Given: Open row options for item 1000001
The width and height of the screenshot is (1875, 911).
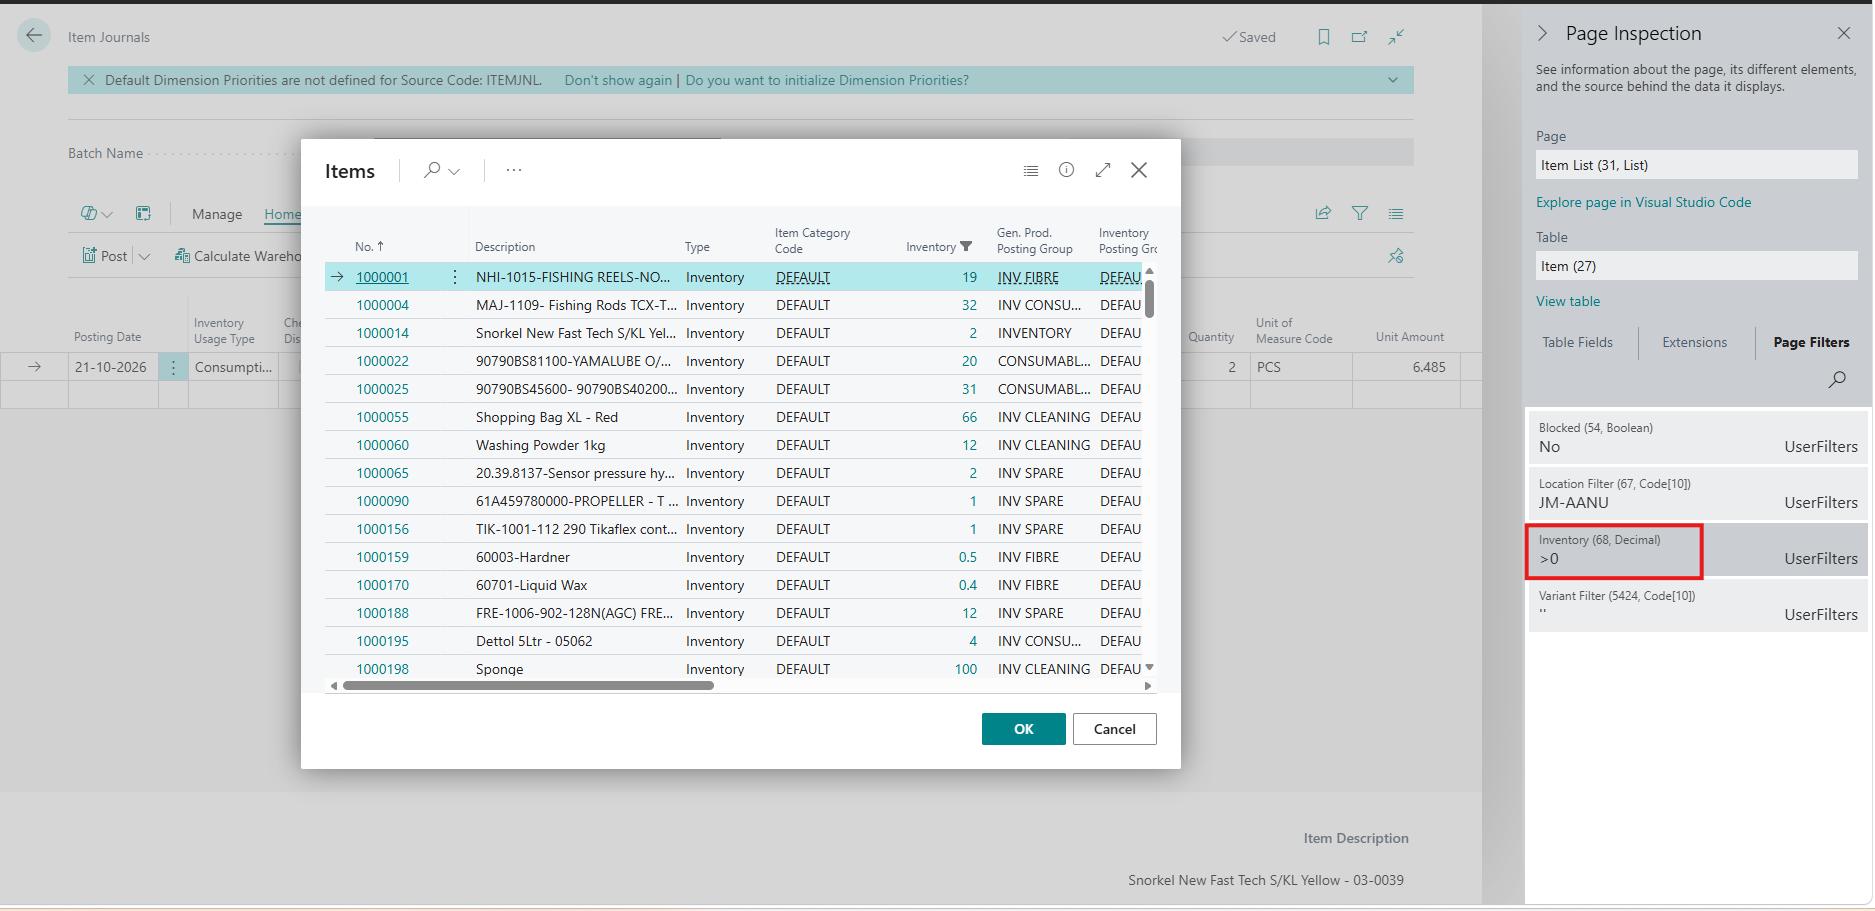Looking at the screenshot, I should tap(455, 277).
